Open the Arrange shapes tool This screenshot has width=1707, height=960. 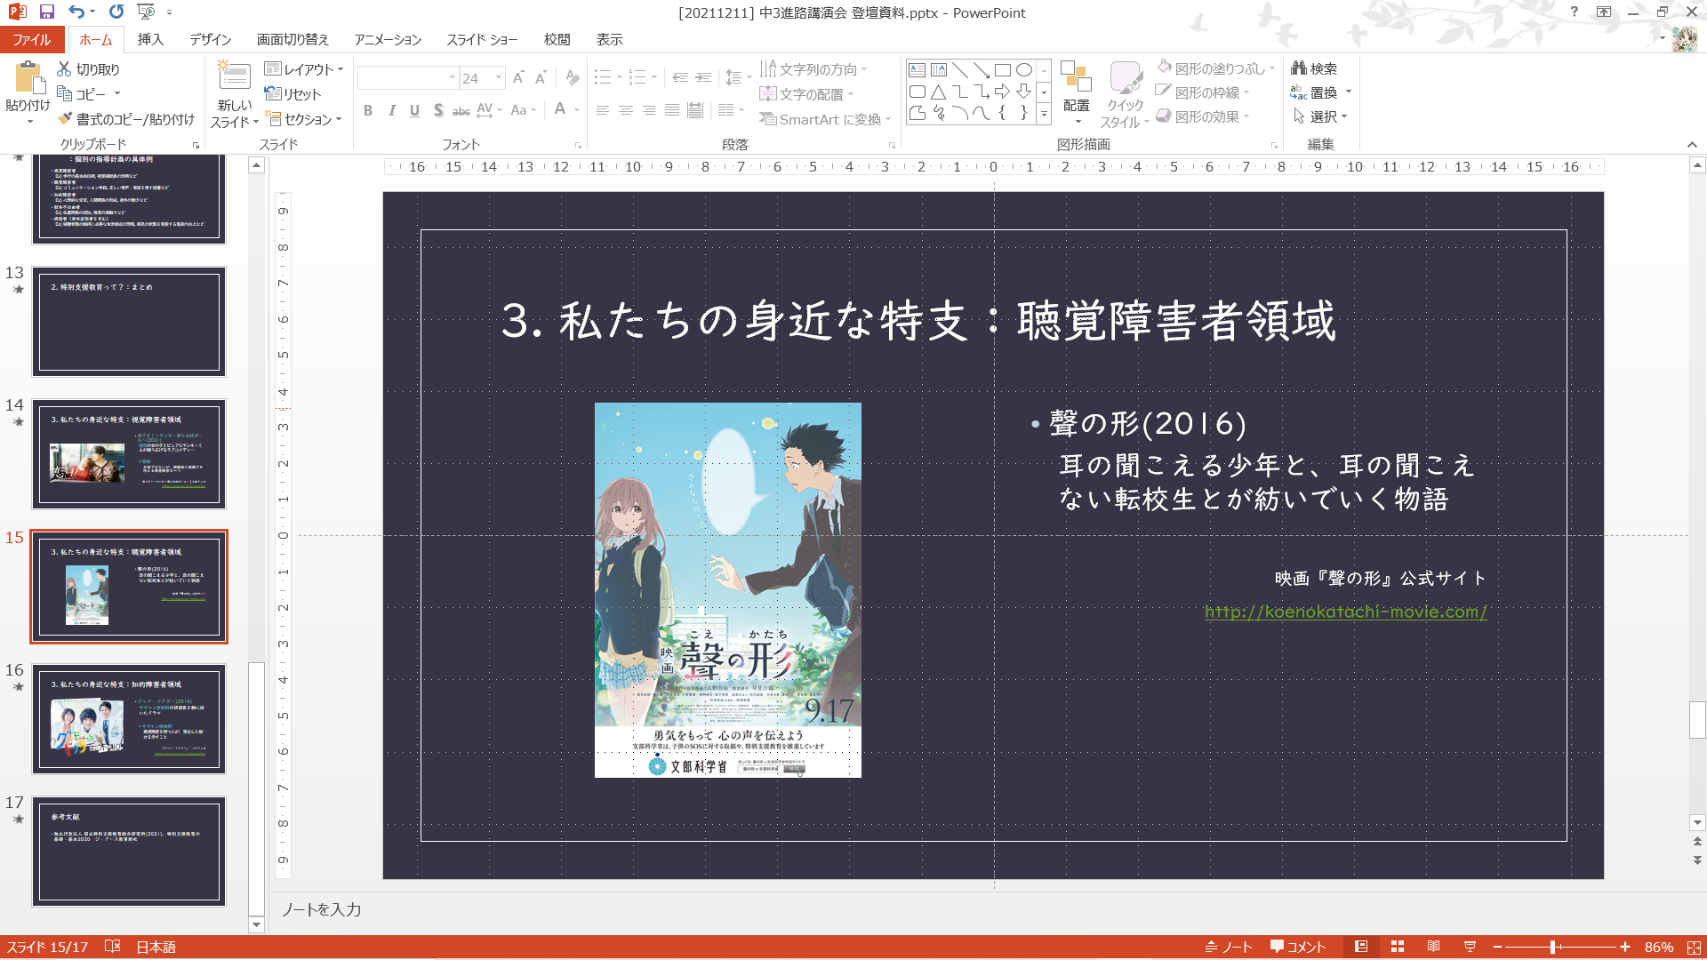[x=1076, y=88]
